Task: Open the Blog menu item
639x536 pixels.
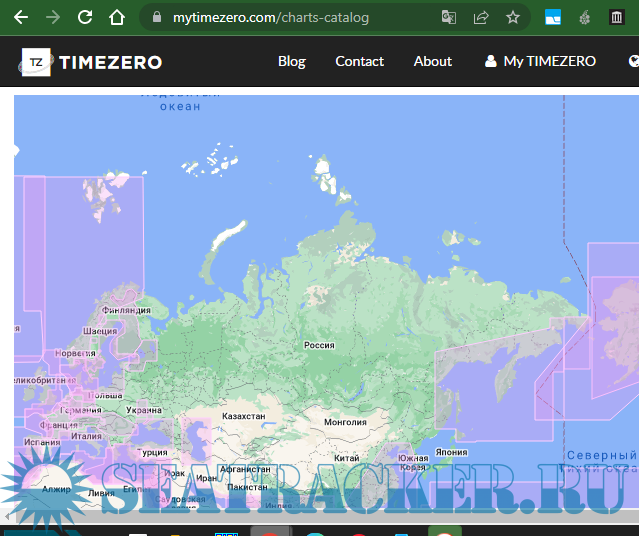Action: 292,61
